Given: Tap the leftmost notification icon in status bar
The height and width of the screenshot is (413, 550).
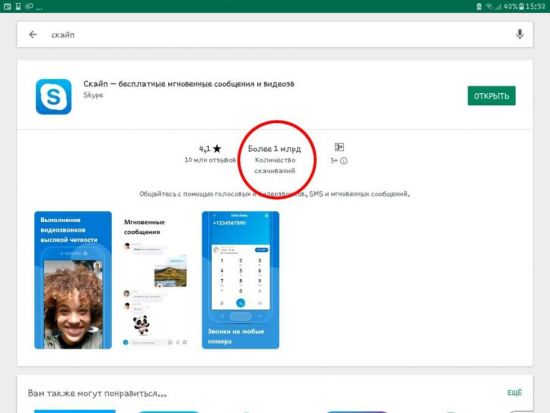Looking at the screenshot, I should pos(7,6).
